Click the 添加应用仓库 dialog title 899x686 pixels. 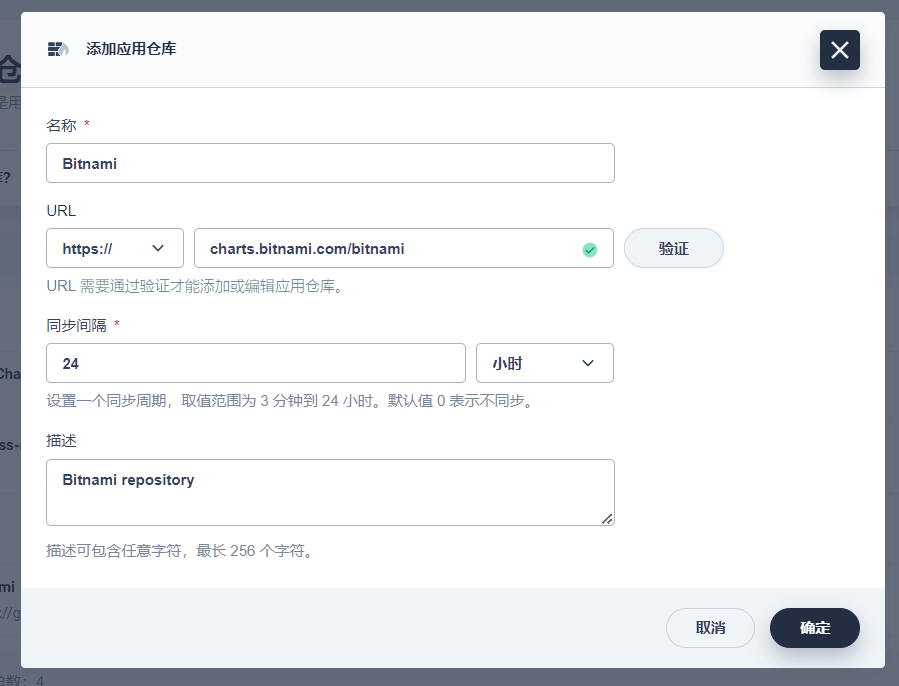pyautogui.click(x=131, y=49)
